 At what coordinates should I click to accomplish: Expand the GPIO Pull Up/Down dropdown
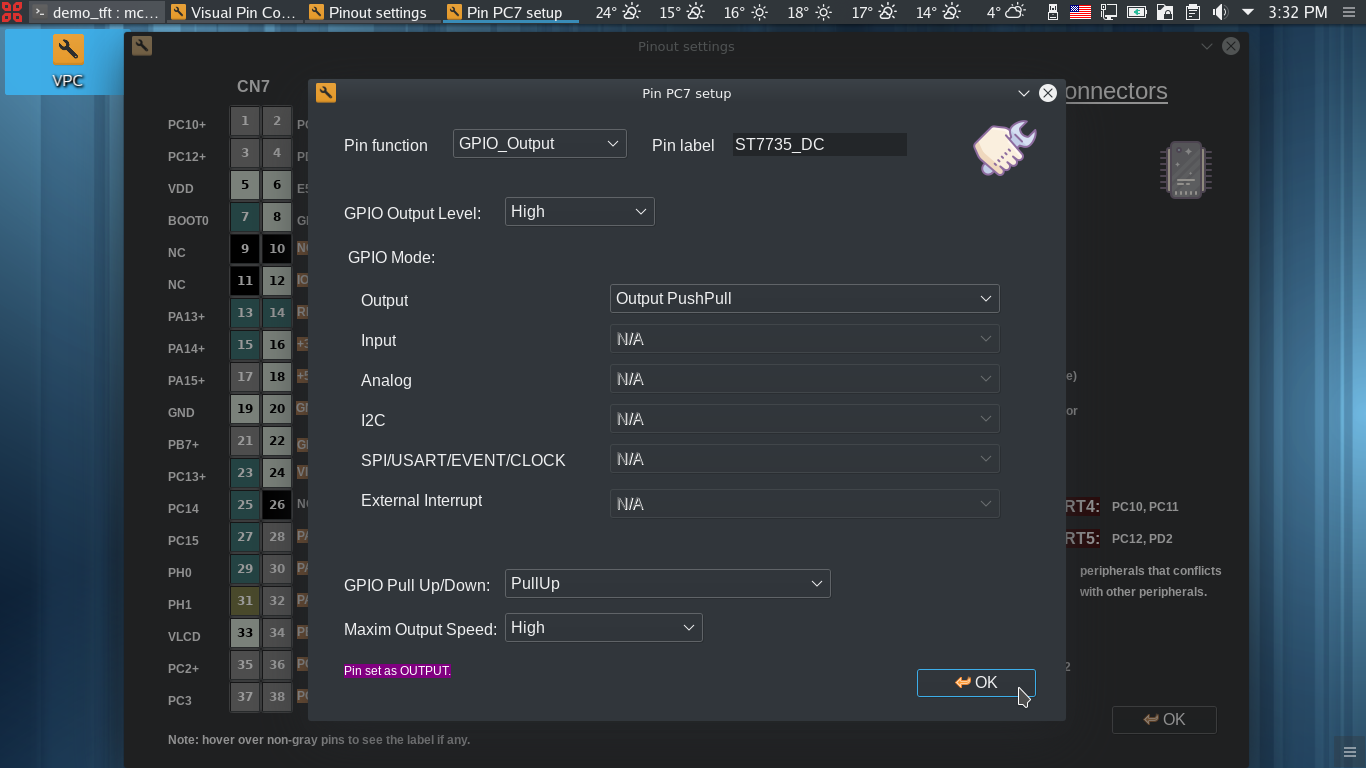click(x=667, y=584)
